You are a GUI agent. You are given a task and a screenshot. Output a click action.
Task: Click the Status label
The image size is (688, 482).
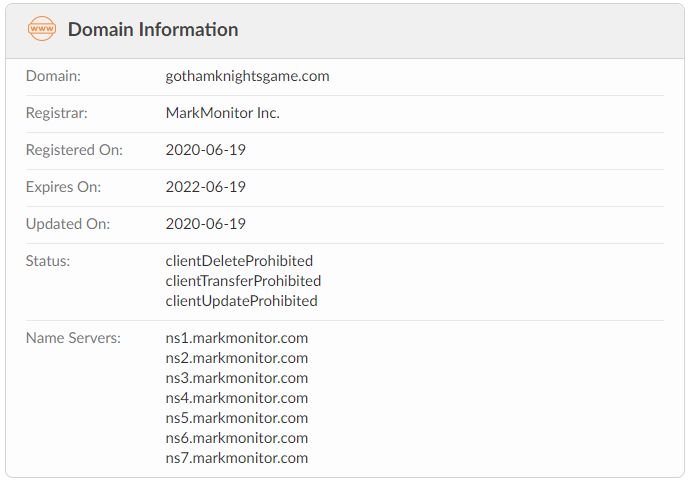pos(48,261)
